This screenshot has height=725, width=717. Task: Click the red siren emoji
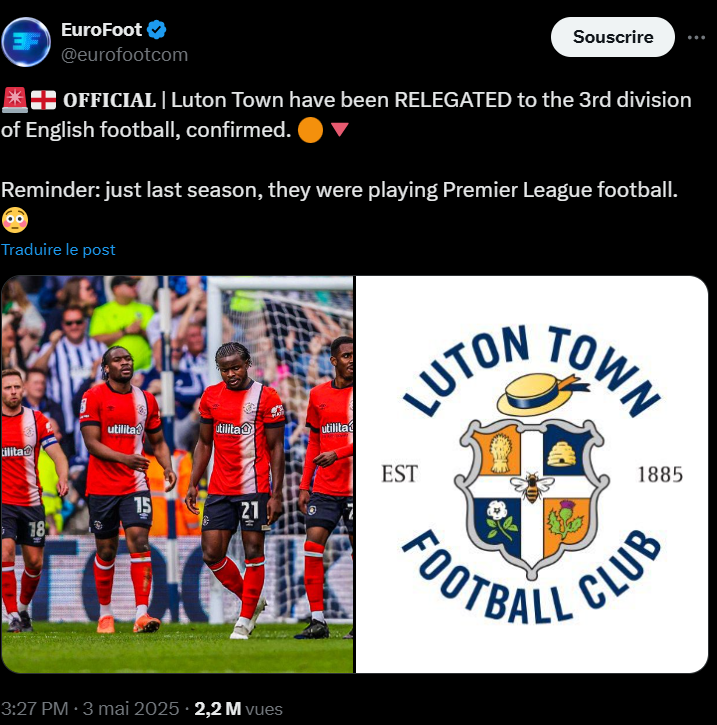[15, 100]
